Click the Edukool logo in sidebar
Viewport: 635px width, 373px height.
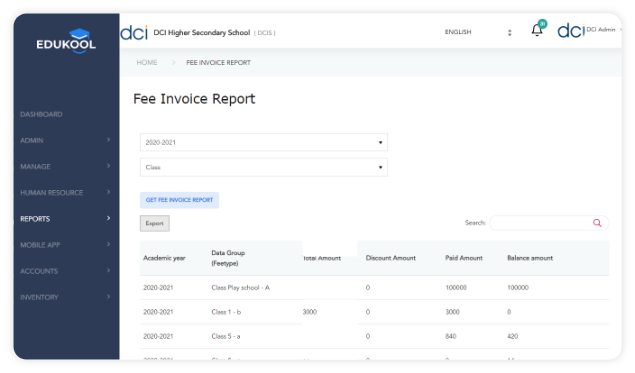pyautogui.click(x=66, y=41)
